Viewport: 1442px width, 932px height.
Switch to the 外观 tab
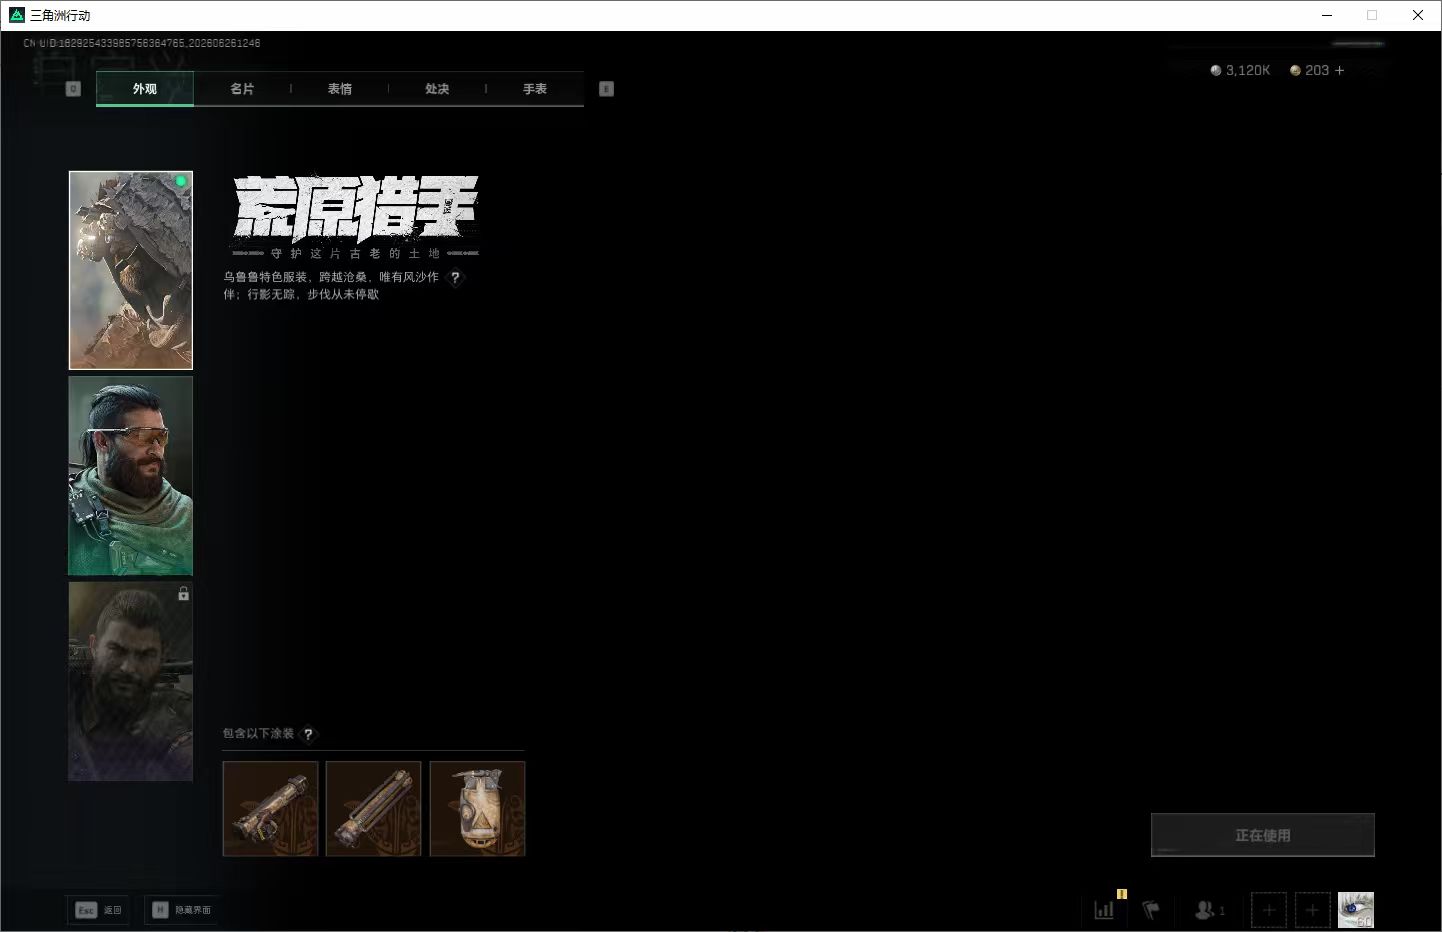point(145,89)
